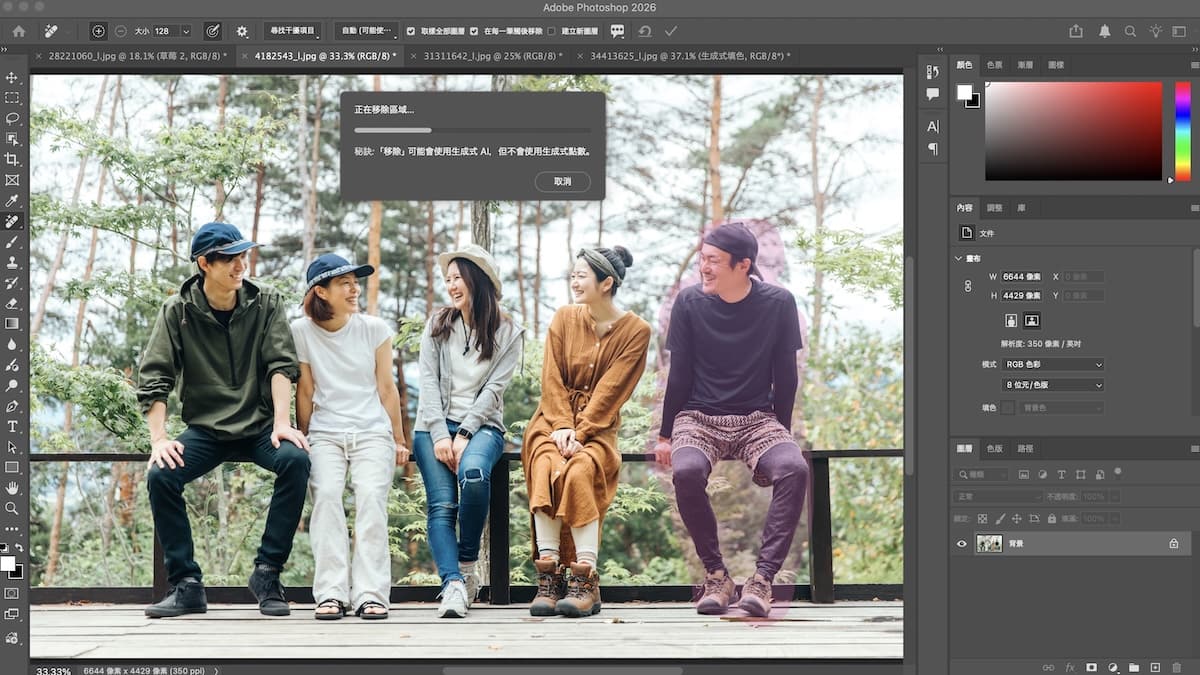Open the RGB 色彩 mode dropdown
1200x675 pixels.
click(1053, 365)
